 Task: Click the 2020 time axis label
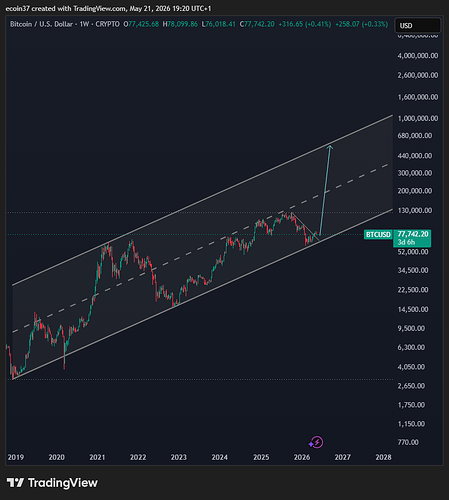point(56,457)
